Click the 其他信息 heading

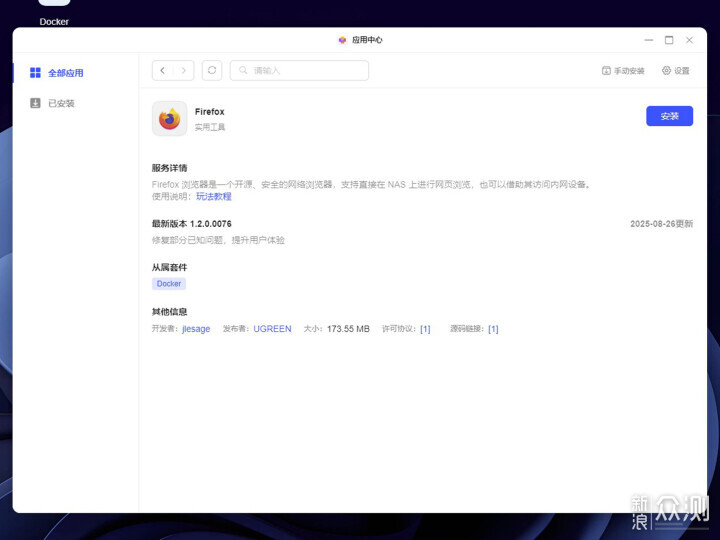169,312
